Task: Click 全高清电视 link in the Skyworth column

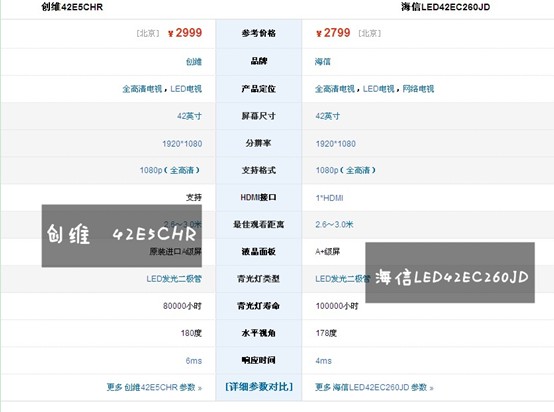Action: (x=142, y=89)
